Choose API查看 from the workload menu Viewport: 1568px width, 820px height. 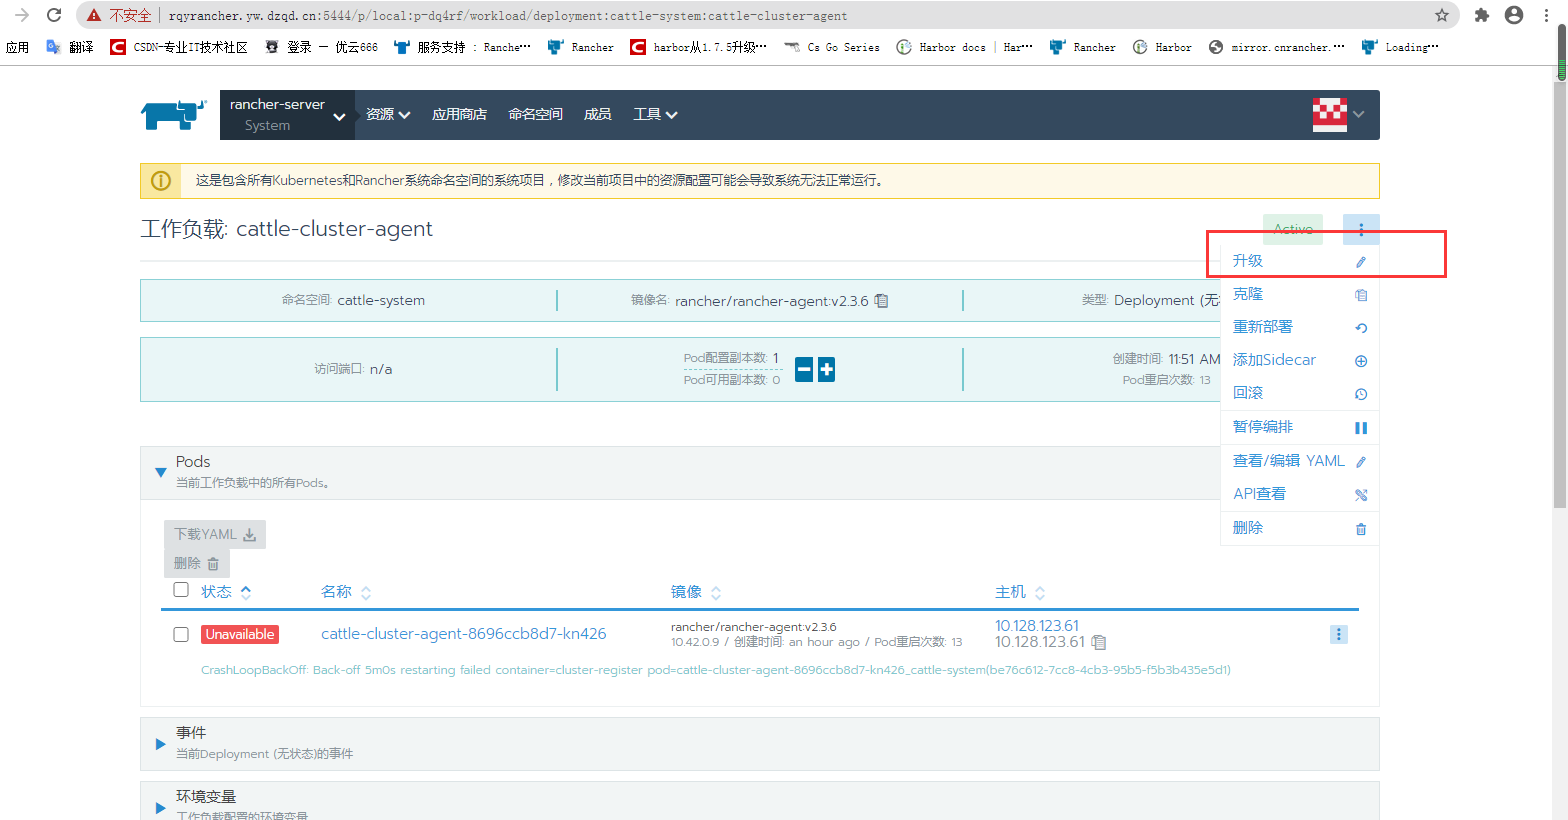(1300, 494)
